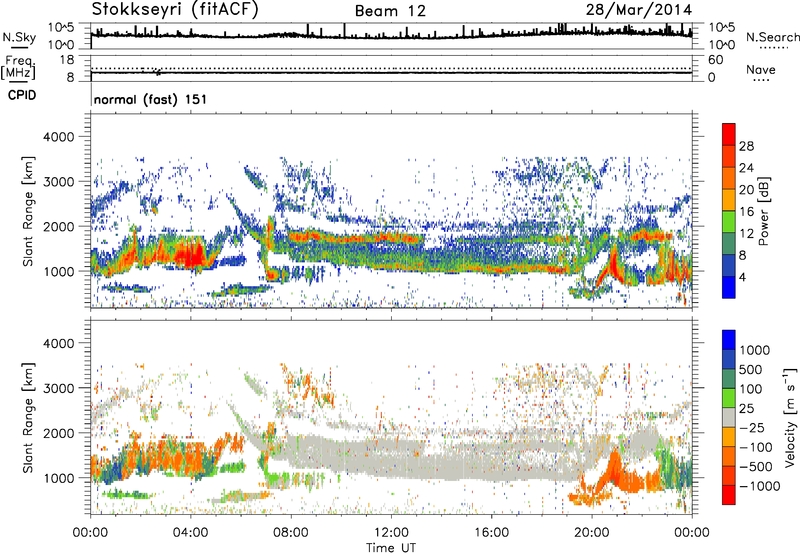Screen dimensions: 800x554
Task: Click the sky noise trace panel
Action: pyautogui.click(x=391, y=36)
